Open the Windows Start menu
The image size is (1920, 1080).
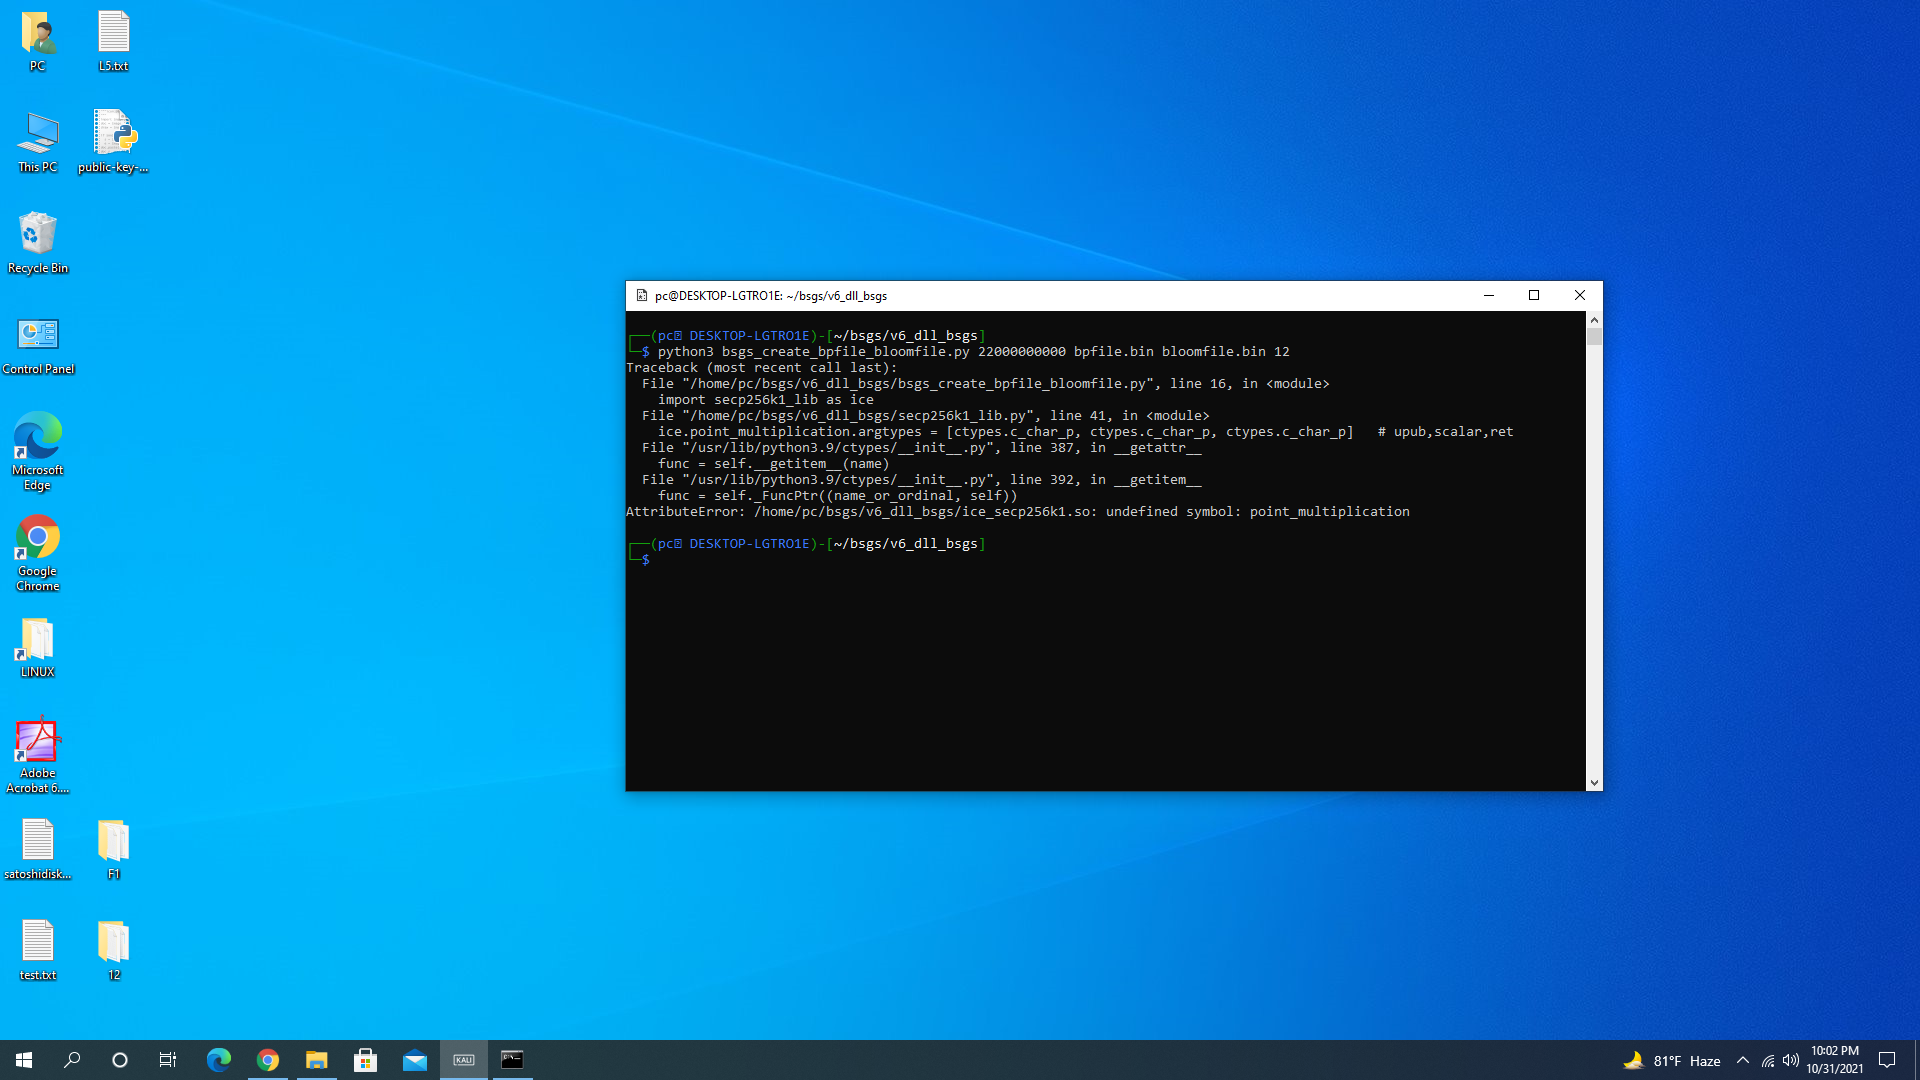tap(24, 1060)
